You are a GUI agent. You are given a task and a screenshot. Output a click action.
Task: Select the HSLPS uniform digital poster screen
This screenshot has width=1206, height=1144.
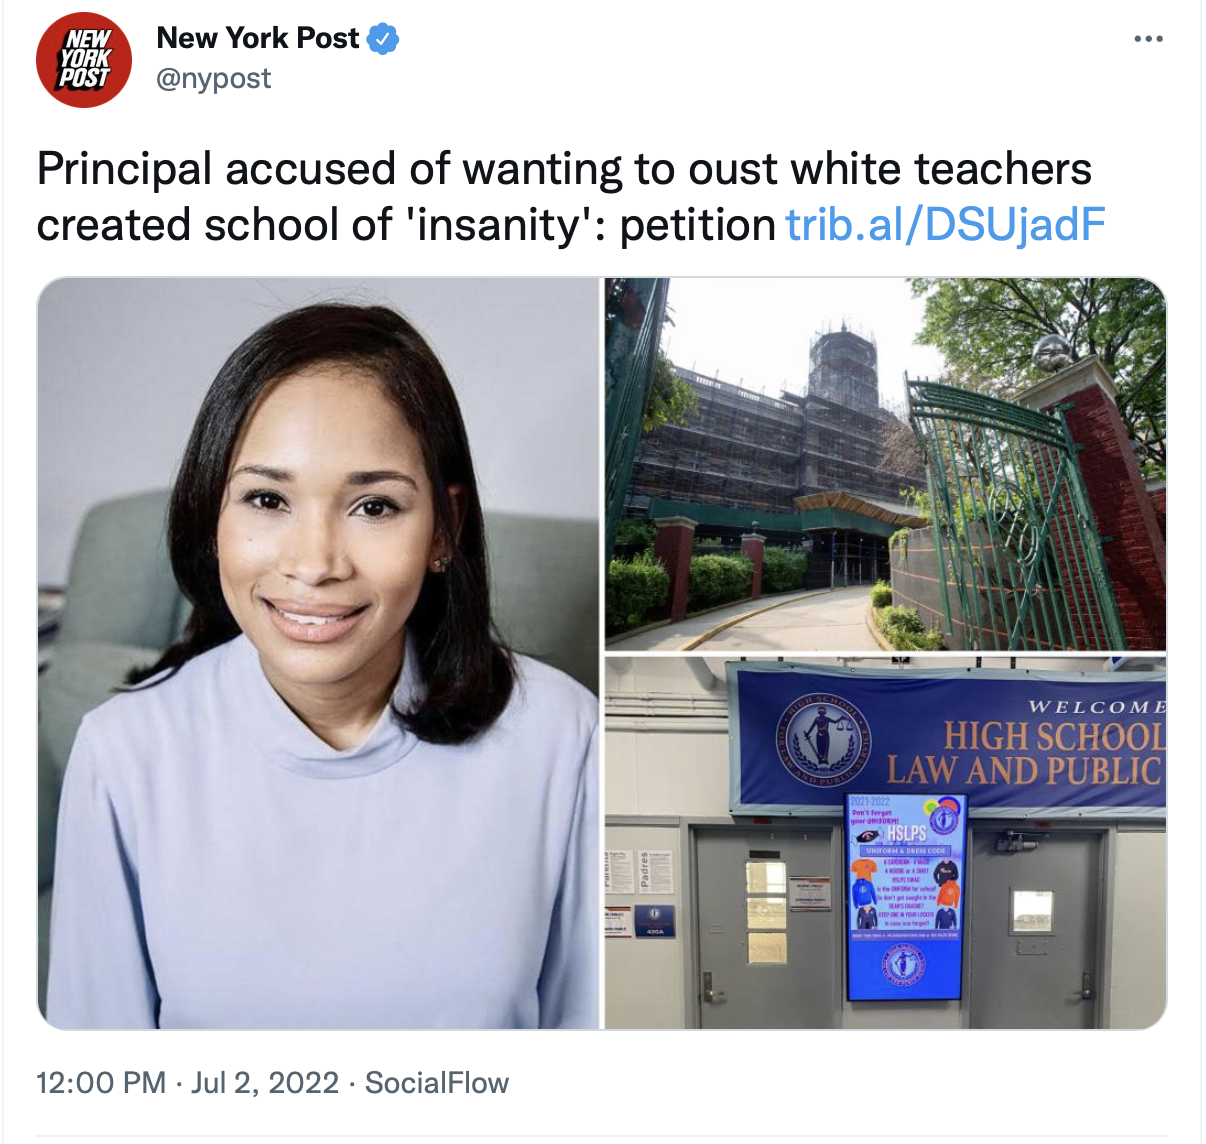(x=906, y=896)
